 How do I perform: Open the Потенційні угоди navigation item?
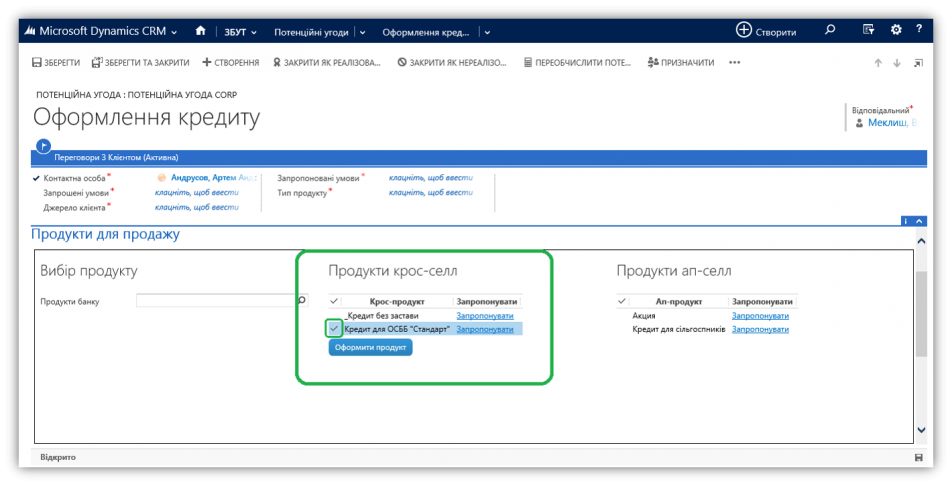311,31
